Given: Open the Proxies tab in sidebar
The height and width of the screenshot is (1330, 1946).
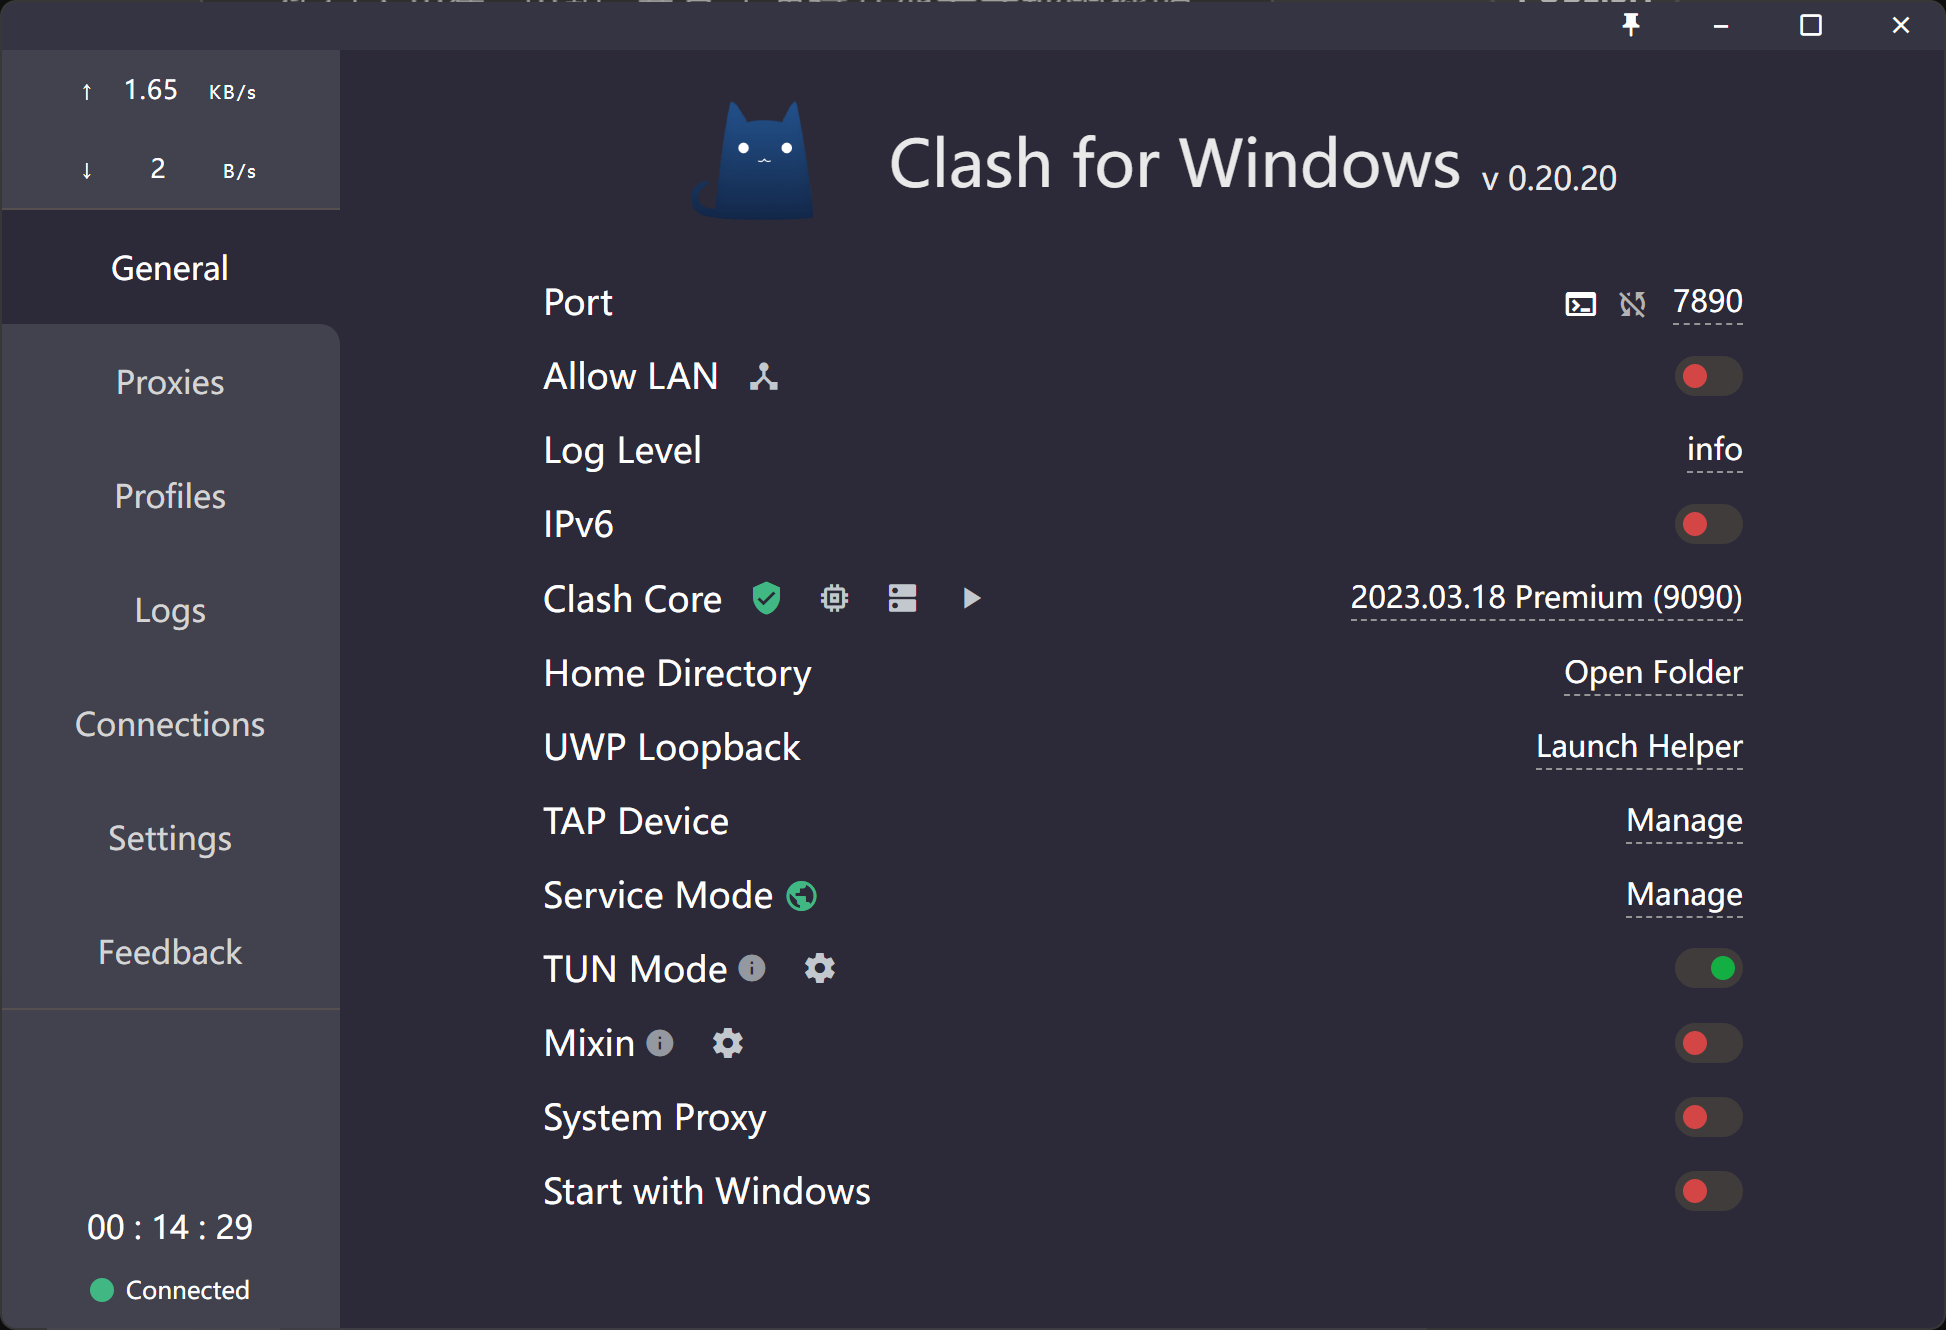Looking at the screenshot, I should pos(170,382).
